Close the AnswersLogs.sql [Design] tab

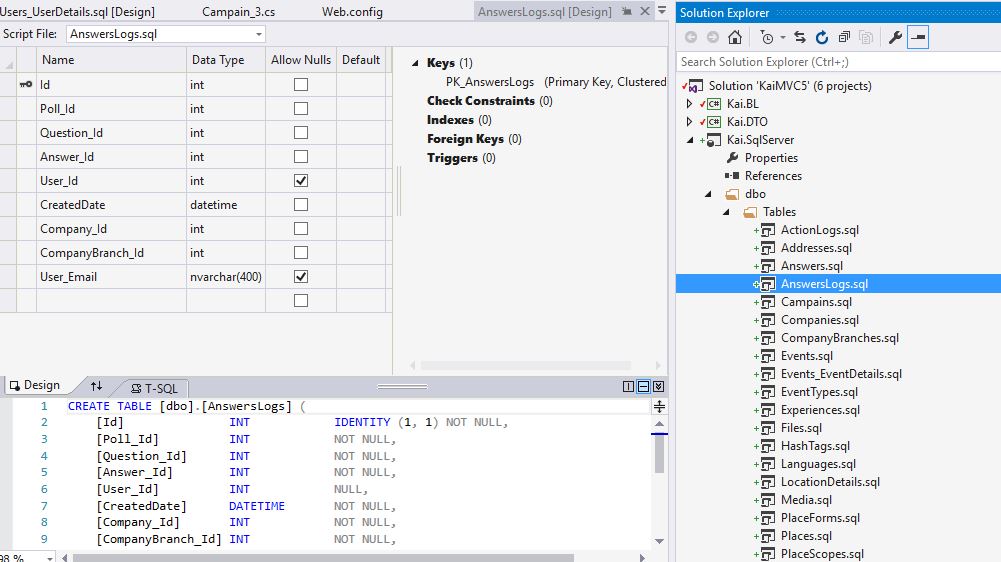click(645, 11)
